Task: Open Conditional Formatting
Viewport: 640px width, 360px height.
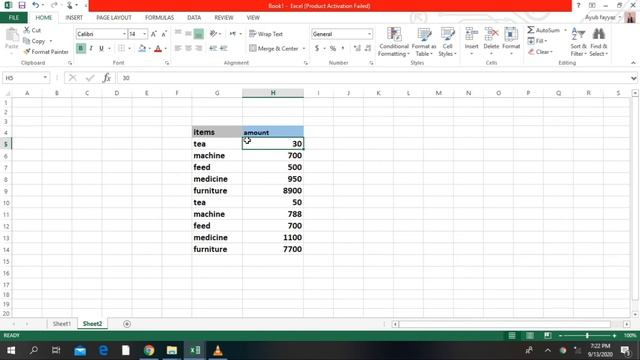Action: (x=393, y=42)
